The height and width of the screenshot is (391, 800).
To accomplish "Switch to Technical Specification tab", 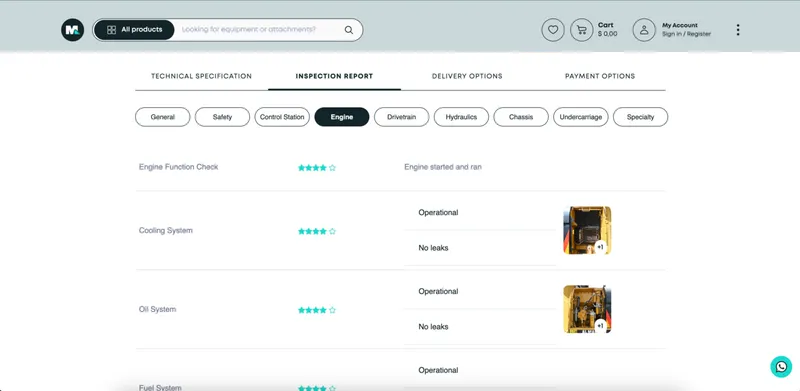I will tap(202, 76).
